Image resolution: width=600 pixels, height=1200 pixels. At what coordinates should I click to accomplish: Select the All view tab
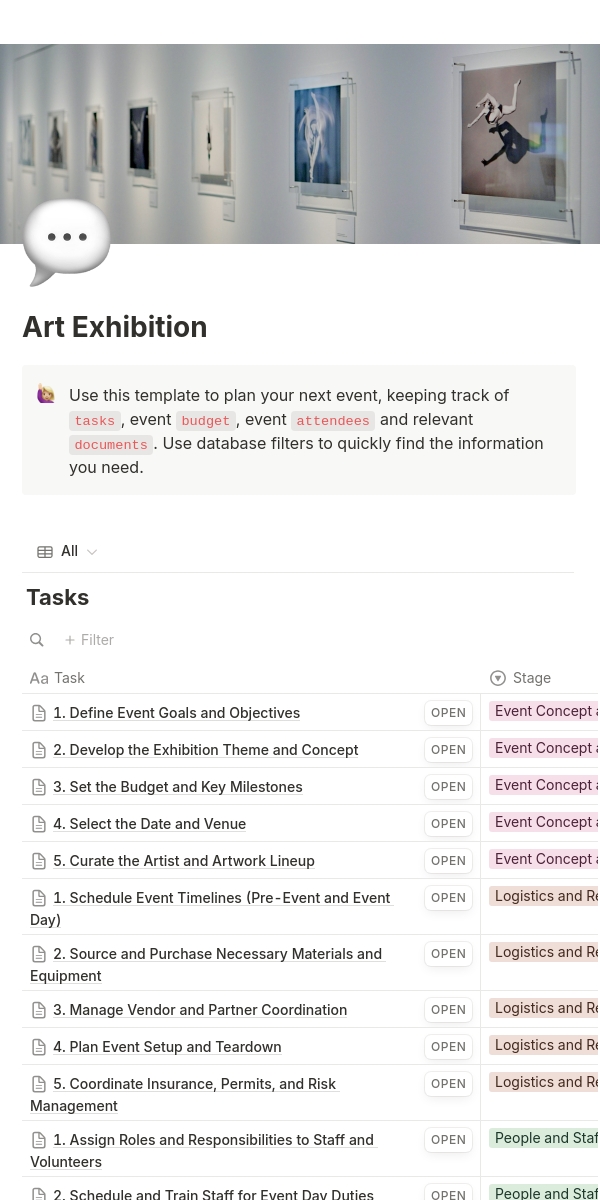coord(69,551)
